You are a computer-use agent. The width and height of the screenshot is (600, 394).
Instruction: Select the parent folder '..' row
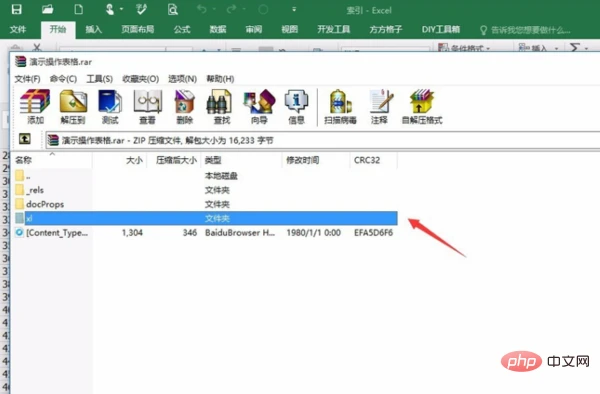pyautogui.click(x=205, y=176)
